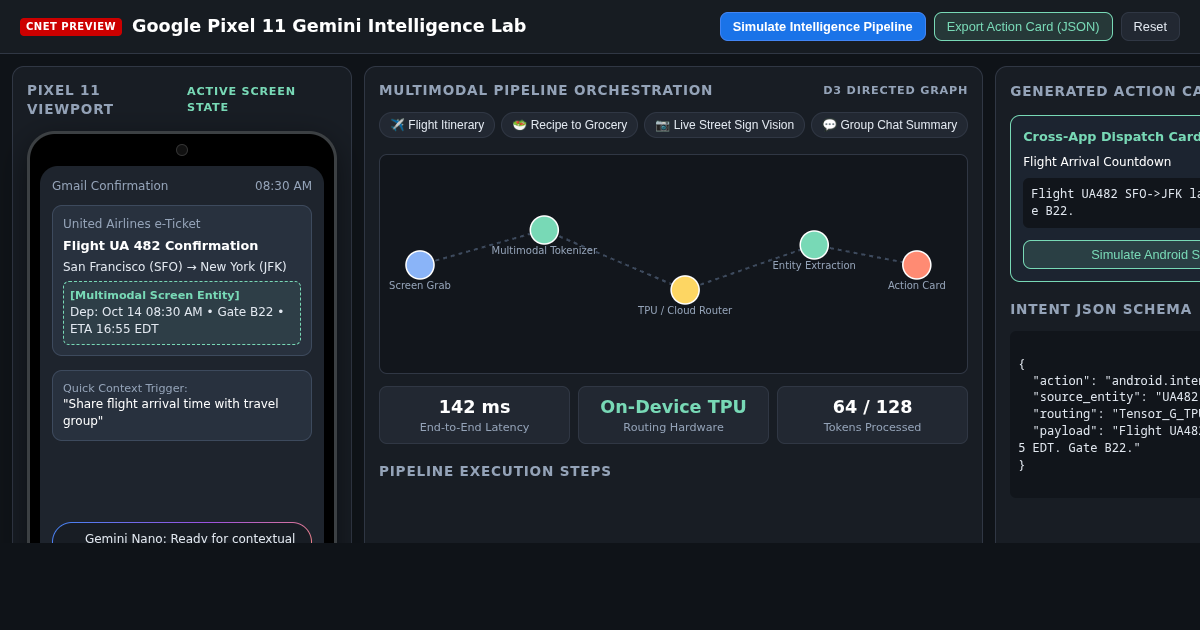Click the 08:30 AM timestamp

[283, 186]
